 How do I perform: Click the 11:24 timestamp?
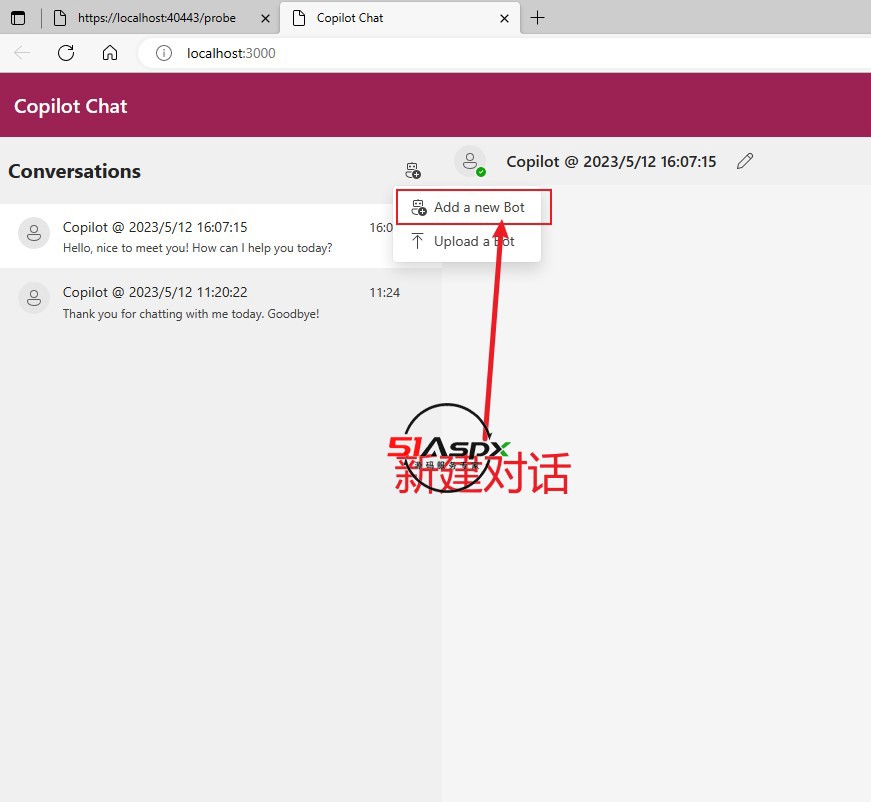click(x=384, y=293)
